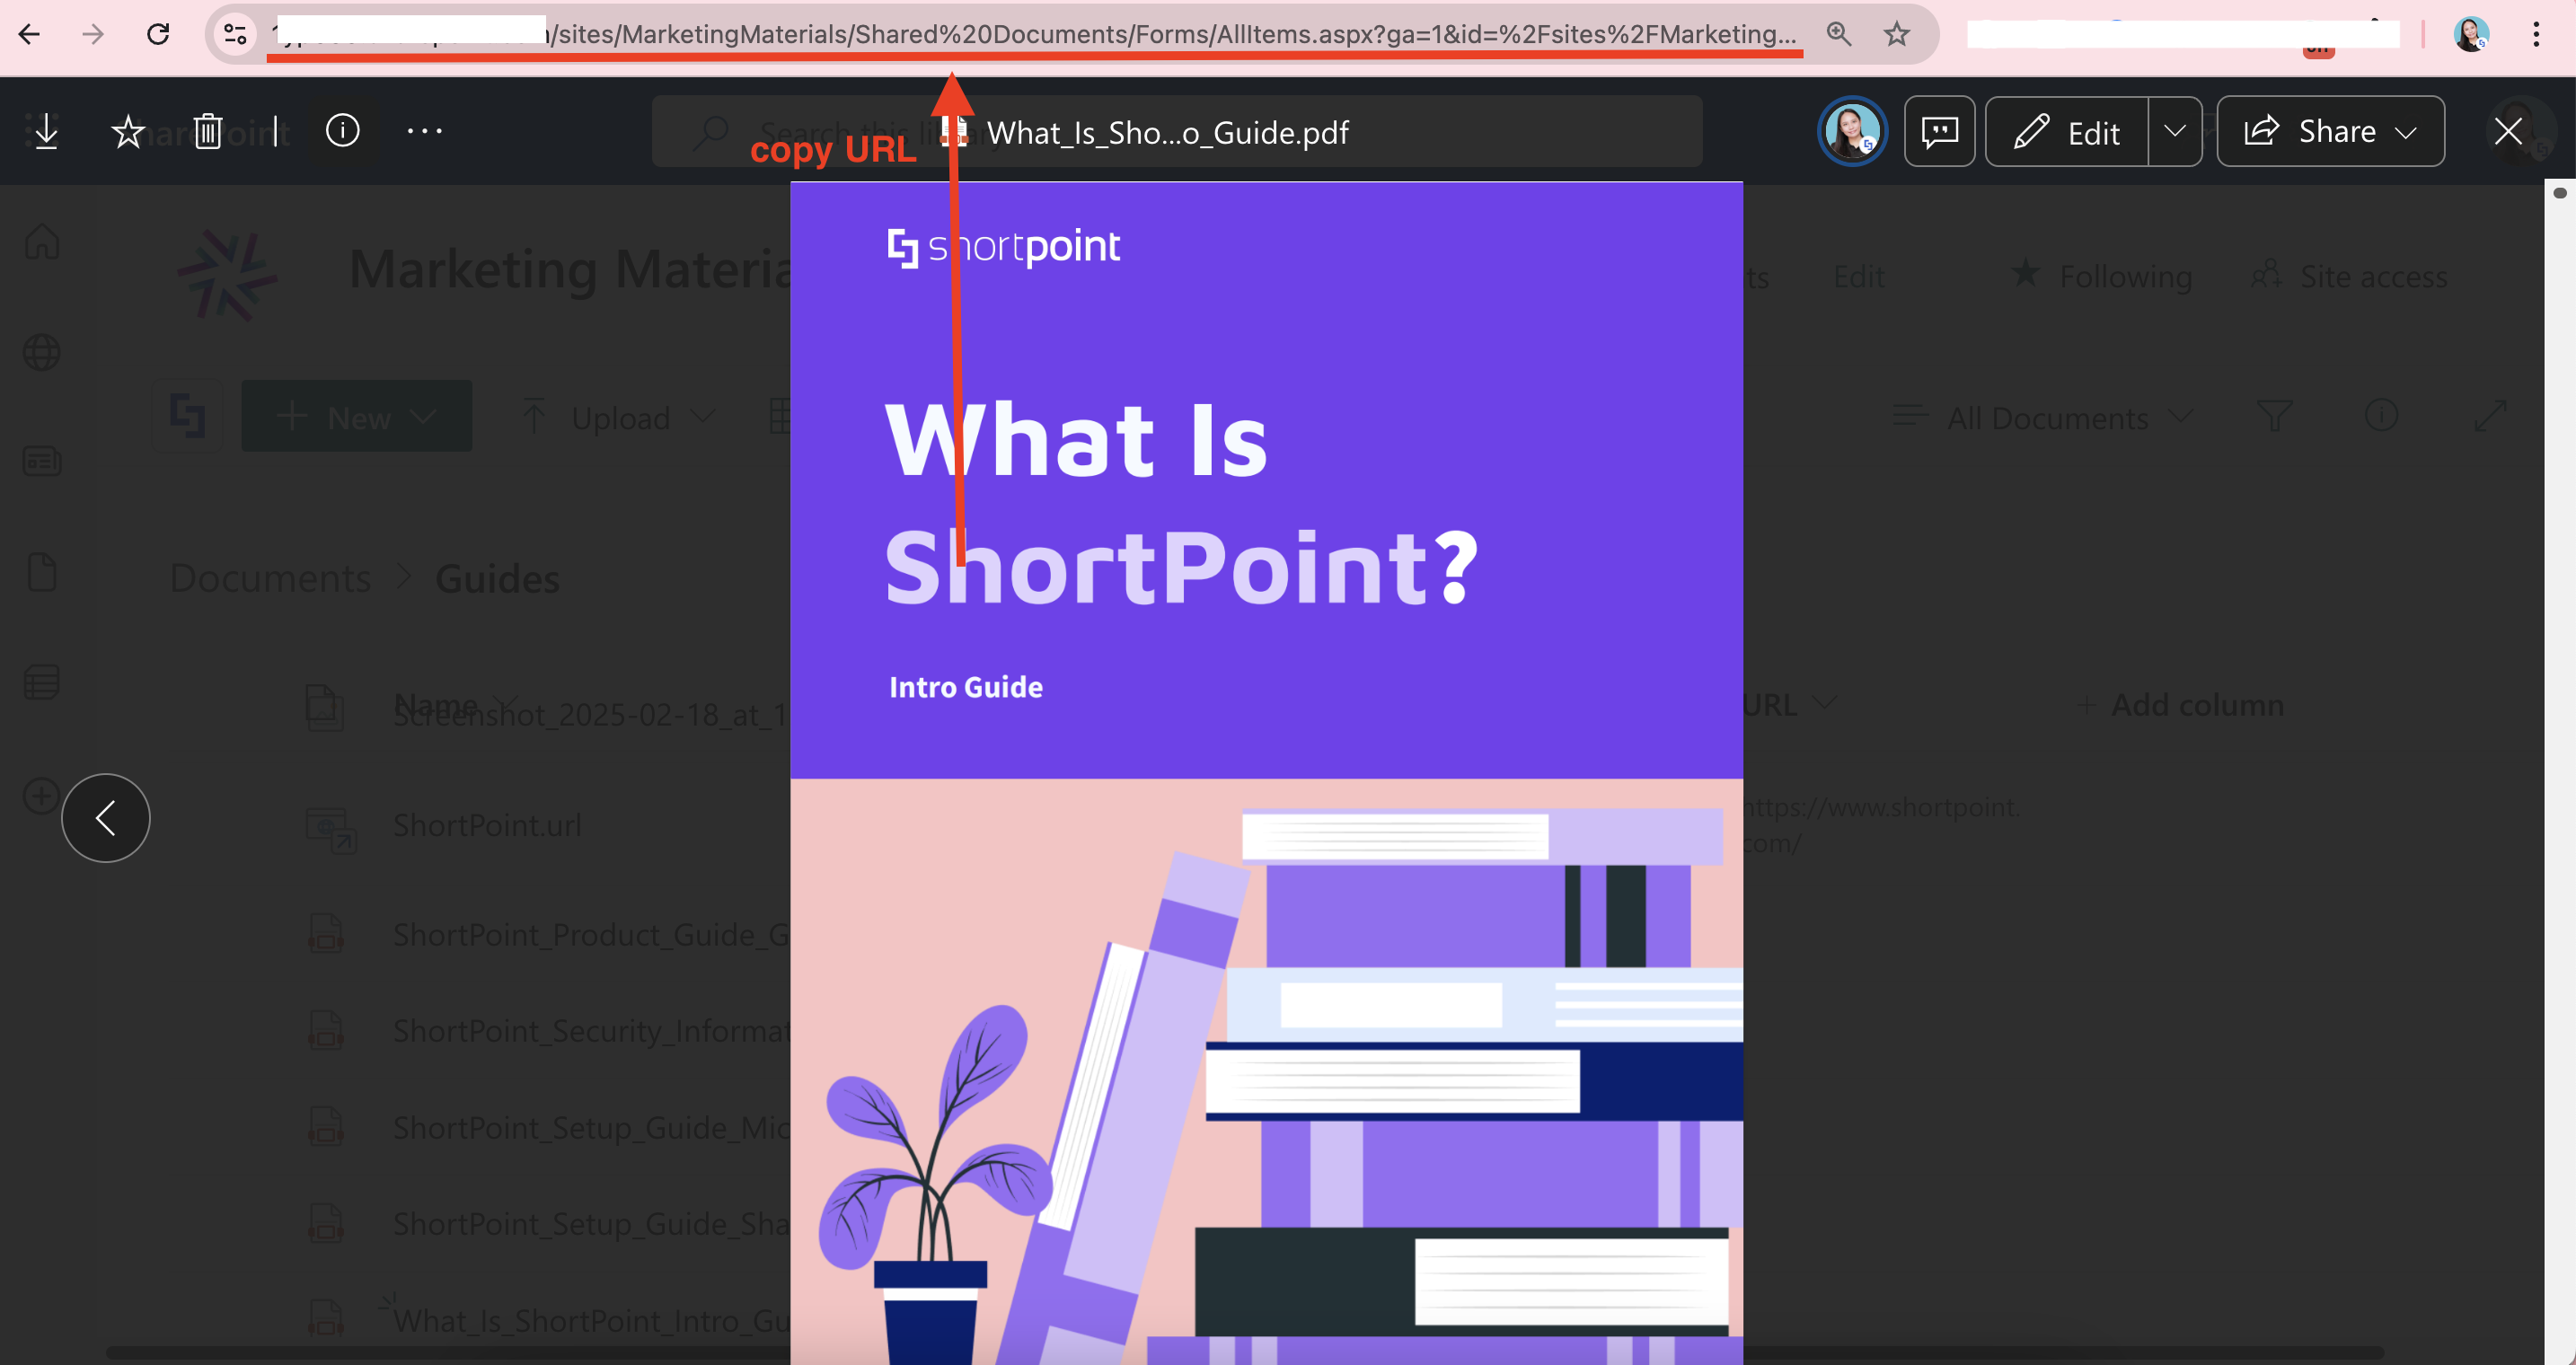
Task: Open the file info details pane
Action: pyautogui.click(x=342, y=130)
